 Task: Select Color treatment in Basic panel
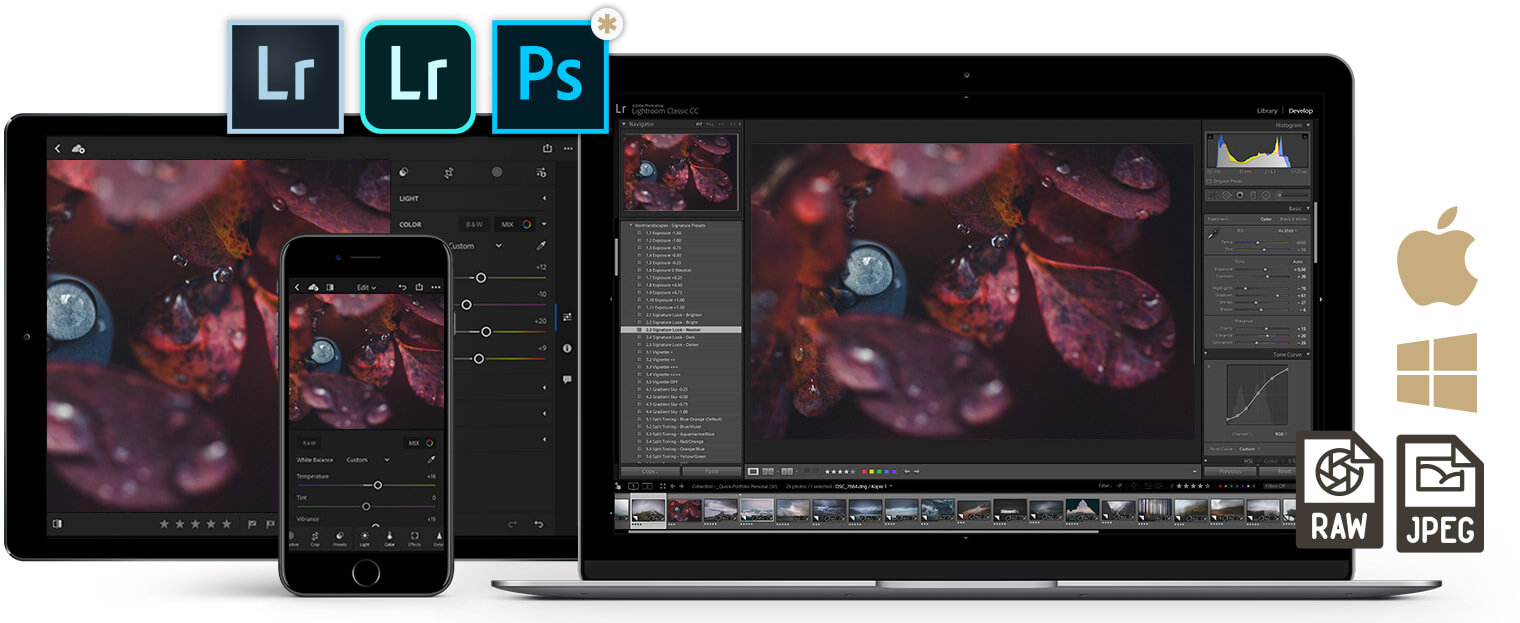pyautogui.click(x=1264, y=218)
